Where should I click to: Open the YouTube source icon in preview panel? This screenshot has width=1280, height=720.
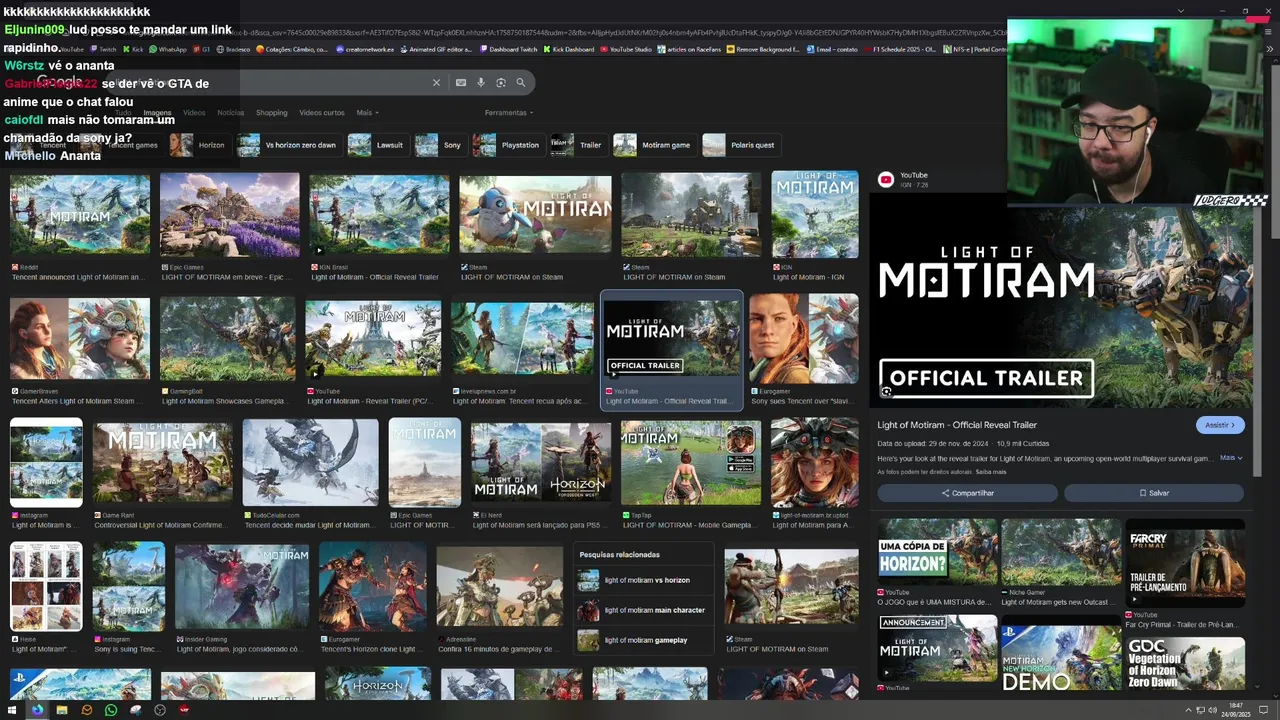885,180
